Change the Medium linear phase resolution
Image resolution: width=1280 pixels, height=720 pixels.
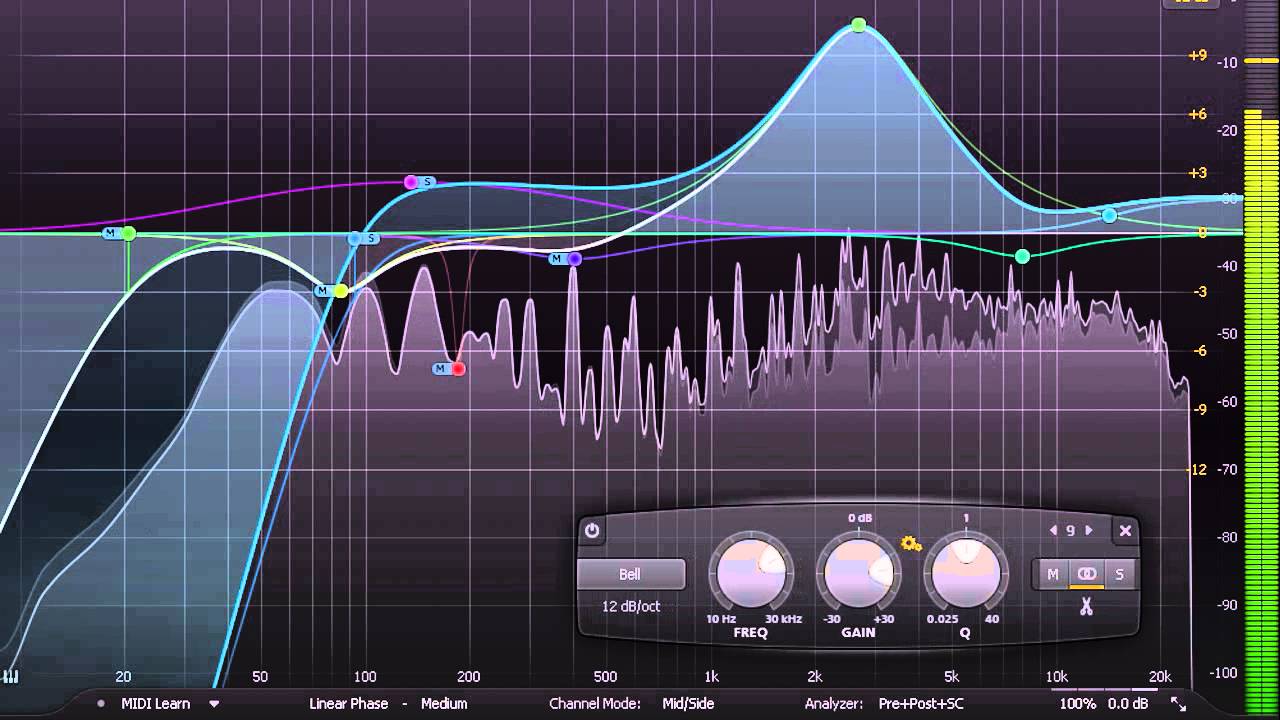coord(444,704)
